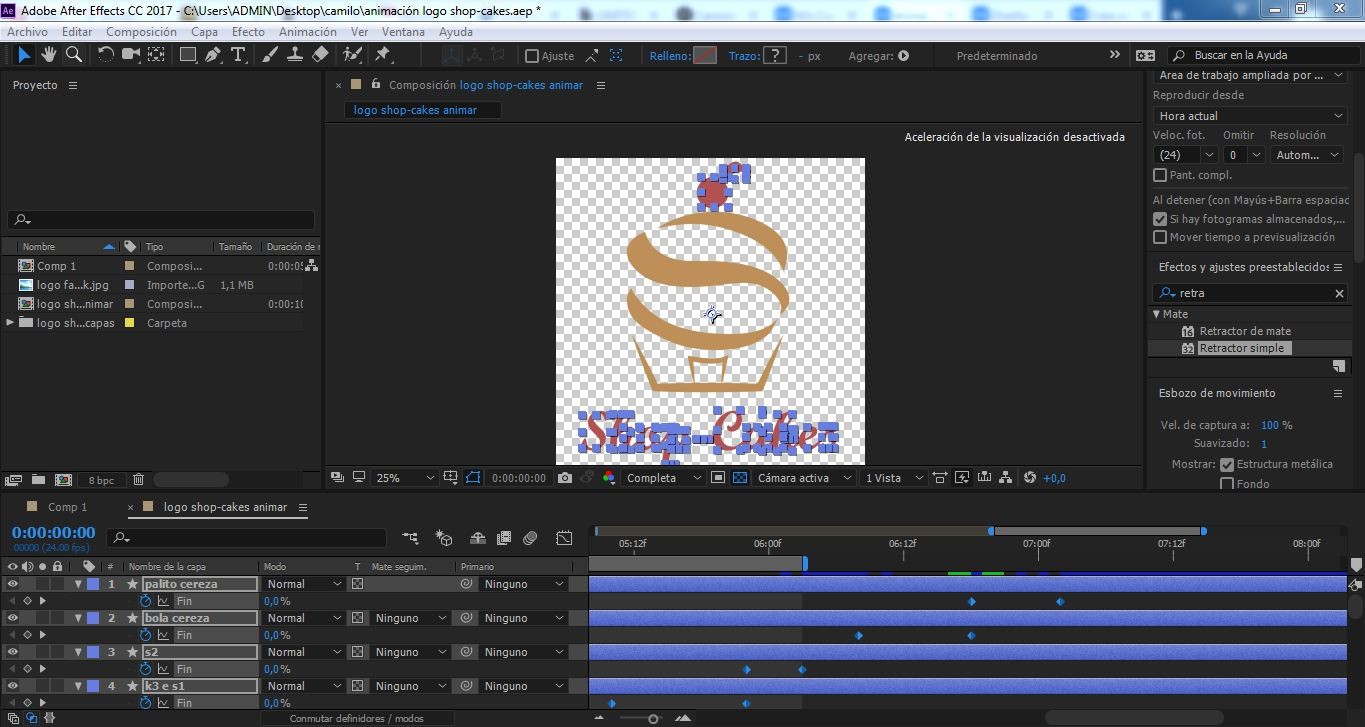
Task: Select the Eraser tool
Action: click(320, 55)
